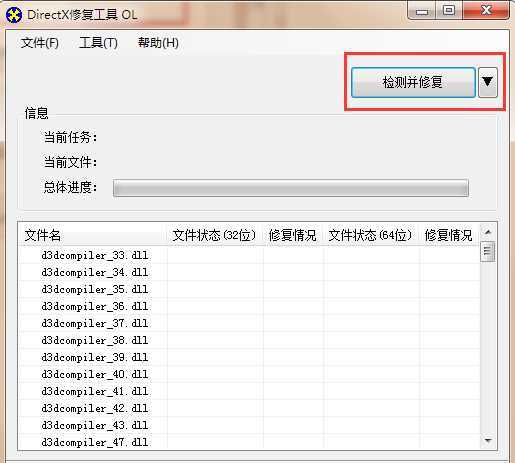Select d3dcompiler_33.dll row

click(x=249, y=255)
